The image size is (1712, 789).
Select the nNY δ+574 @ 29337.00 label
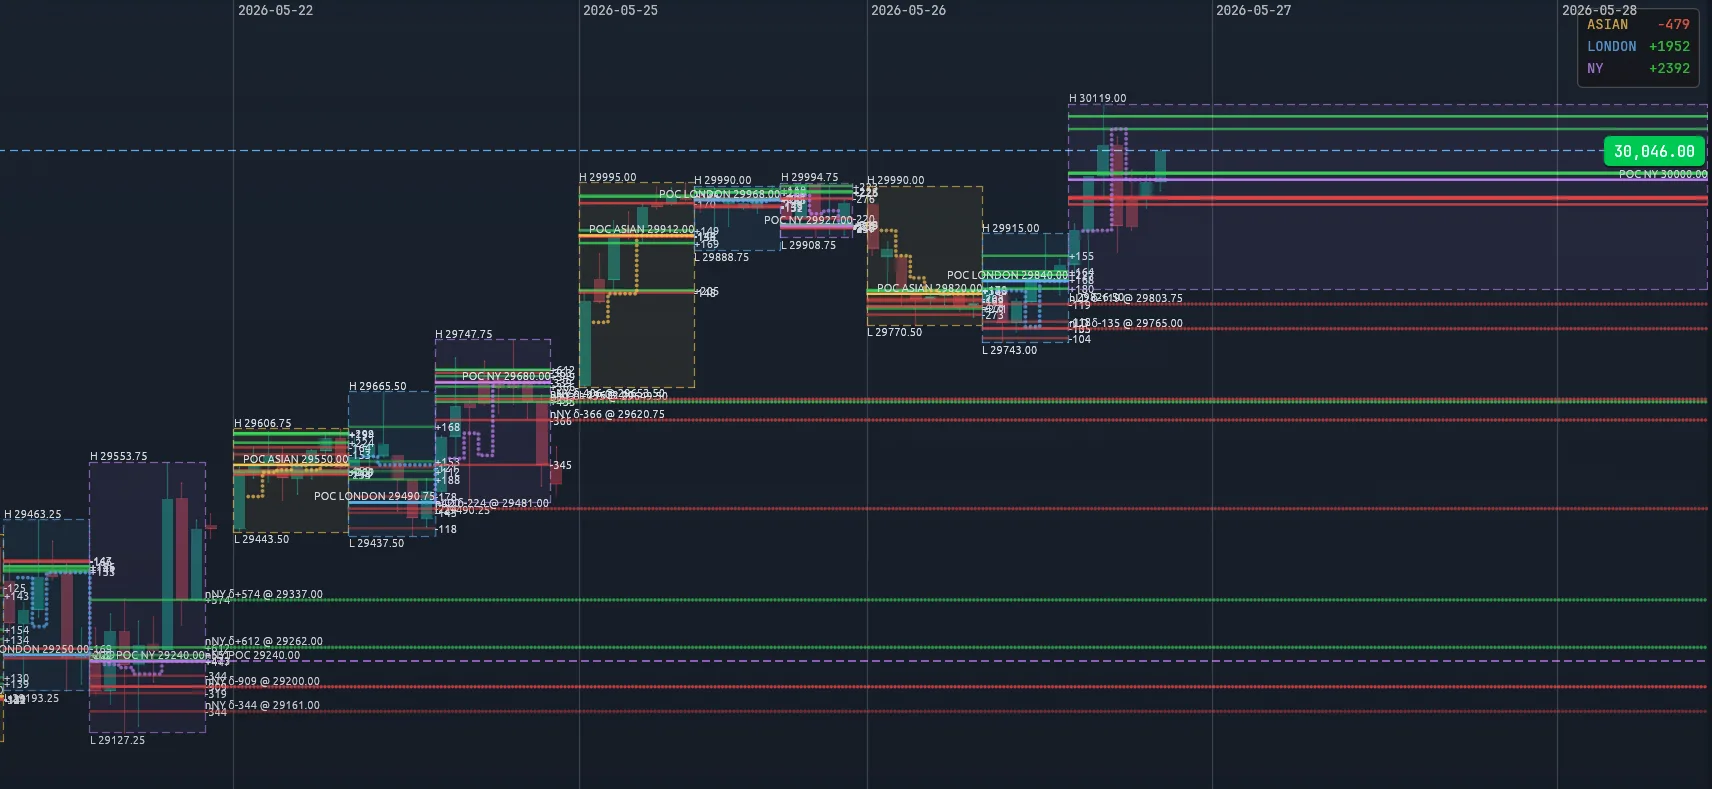click(x=264, y=594)
